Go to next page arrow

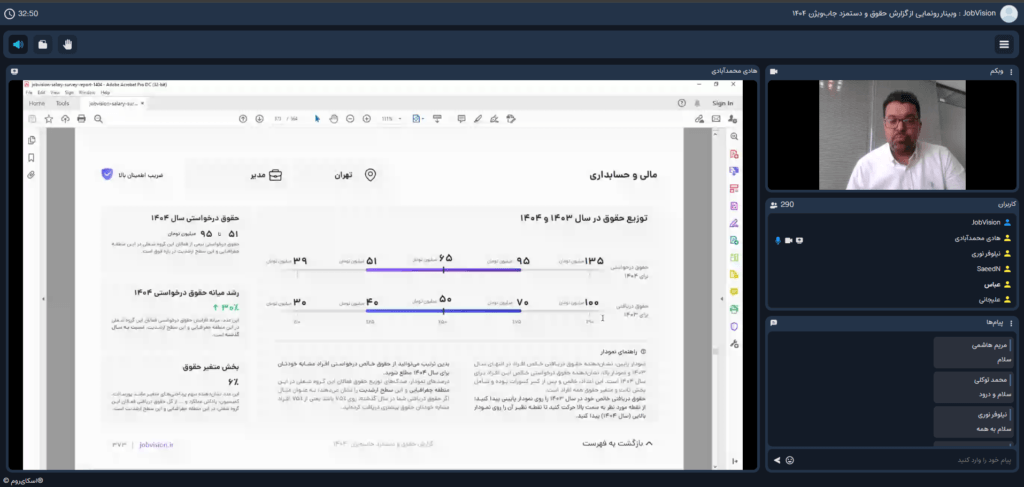[259, 119]
